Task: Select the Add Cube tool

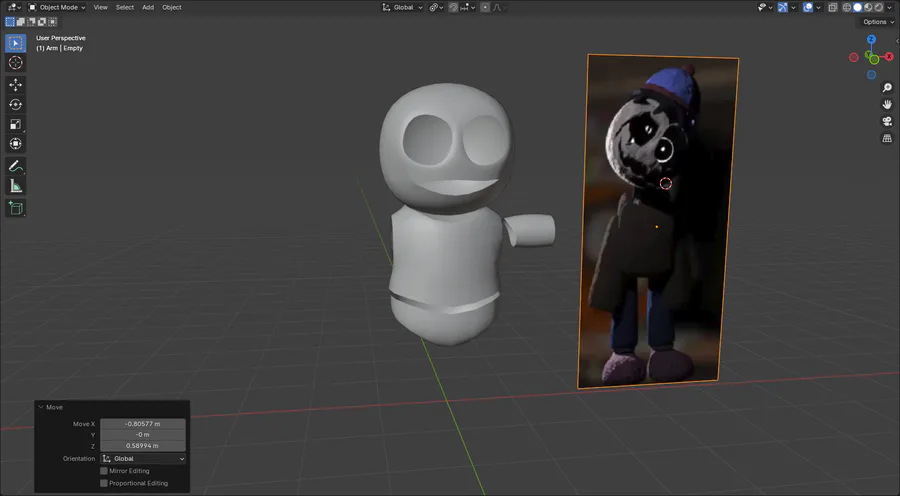Action: (15, 208)
